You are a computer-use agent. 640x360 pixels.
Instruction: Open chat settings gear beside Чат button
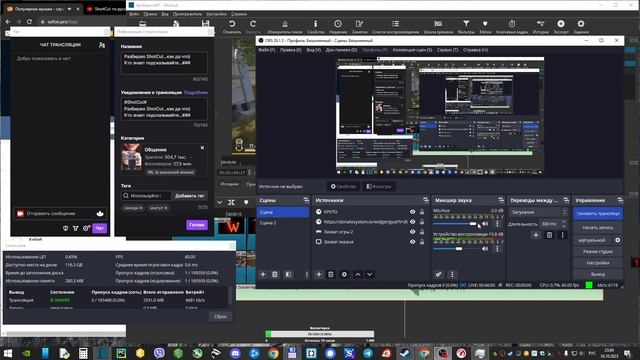point(86,228)
